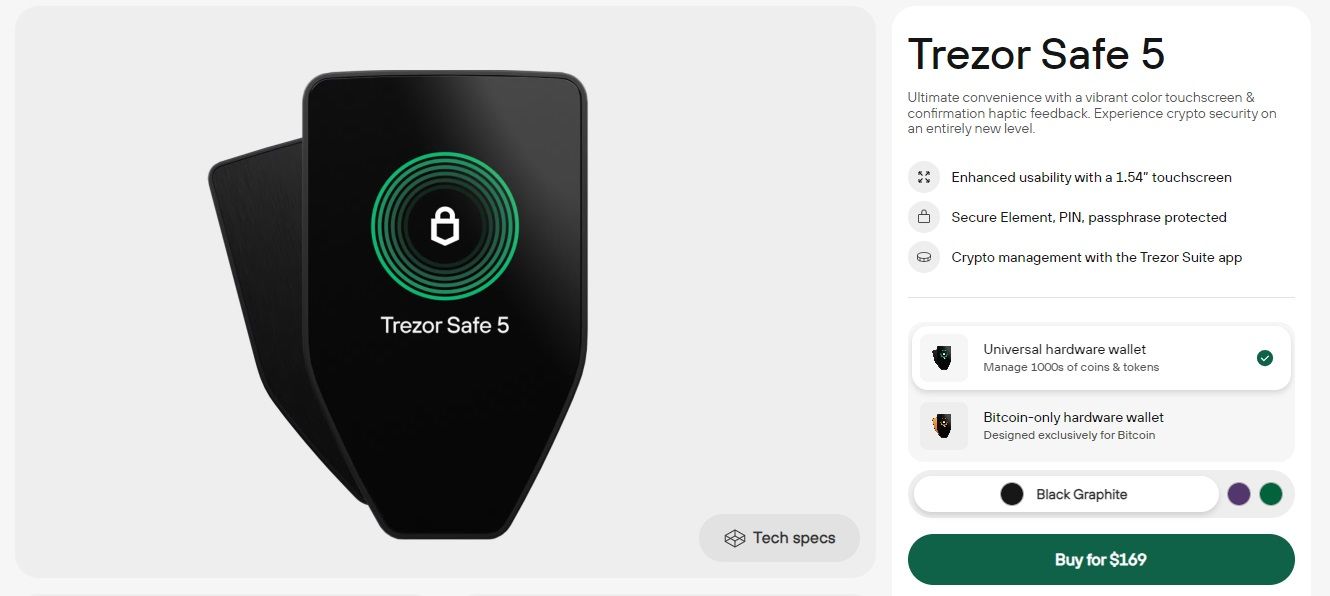Select the Universal hardware wallet option
The image size is (1330, 596).
coord(1101,358)
